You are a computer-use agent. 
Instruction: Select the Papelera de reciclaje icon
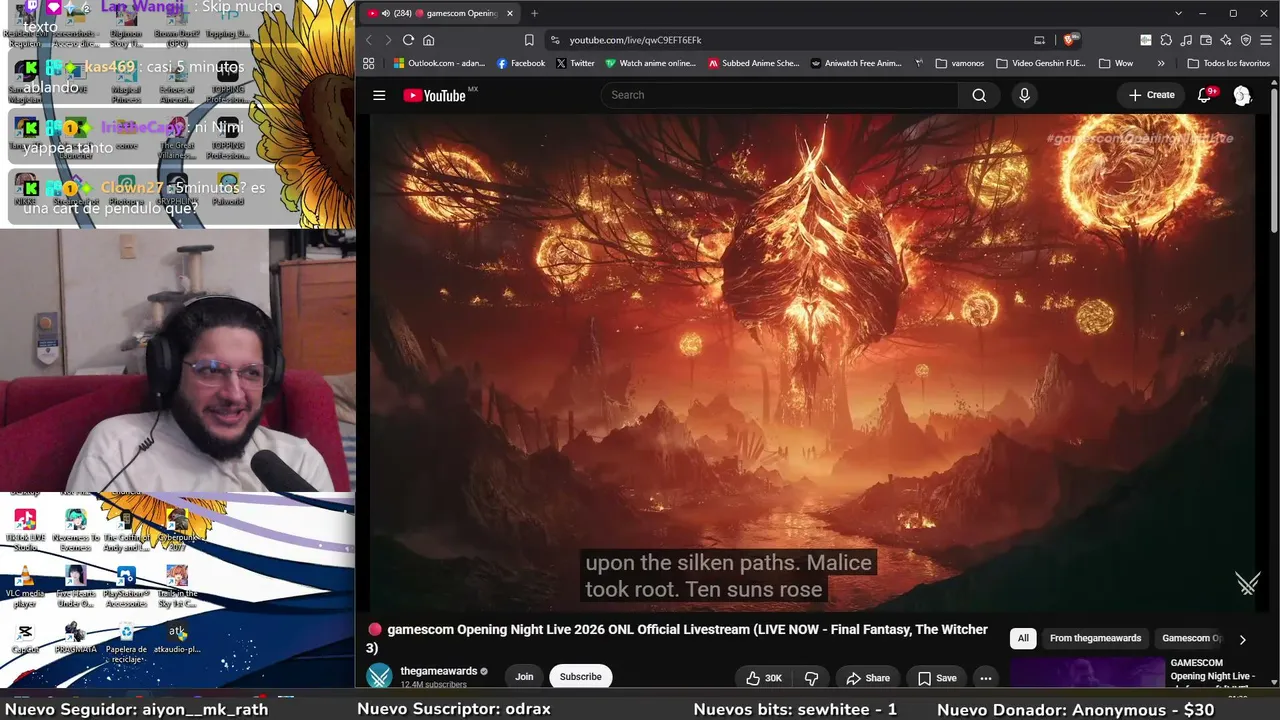126,643
